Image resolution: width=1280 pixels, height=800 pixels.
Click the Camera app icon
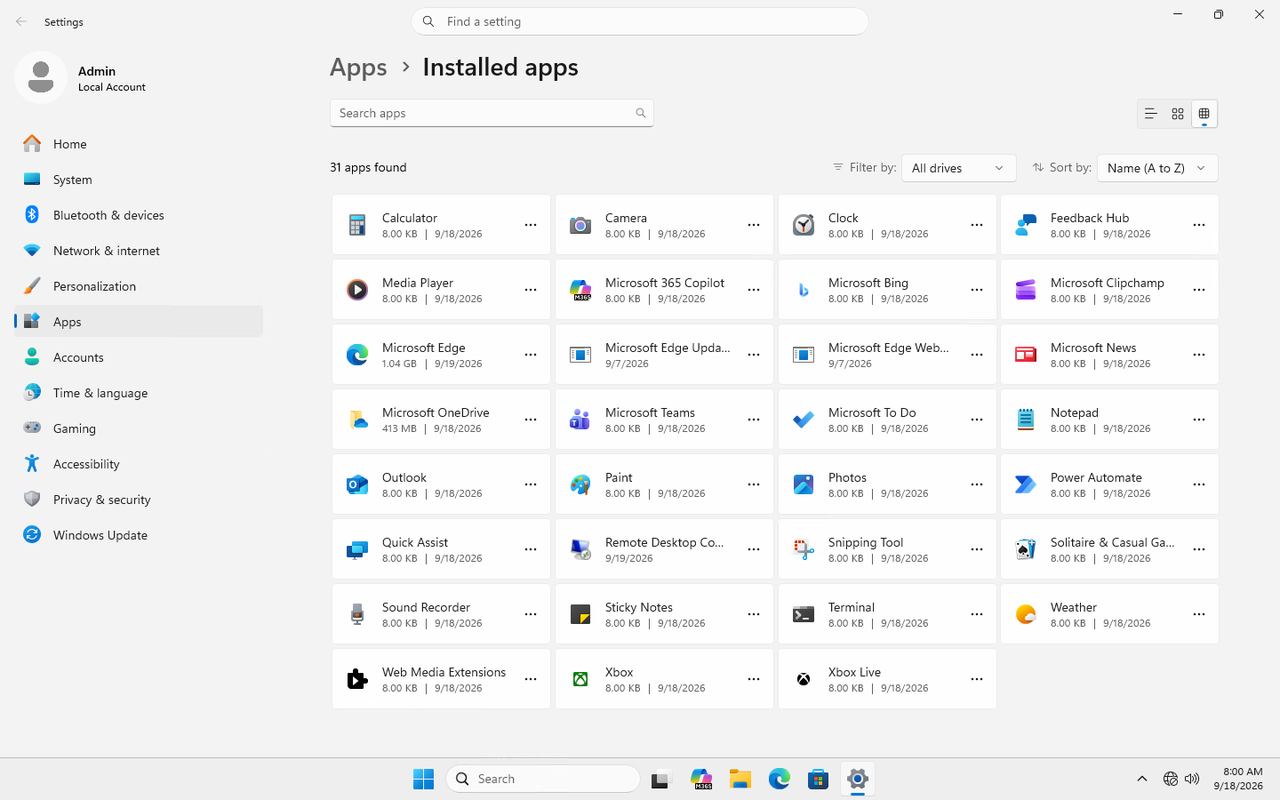click(x=580, y=225)
